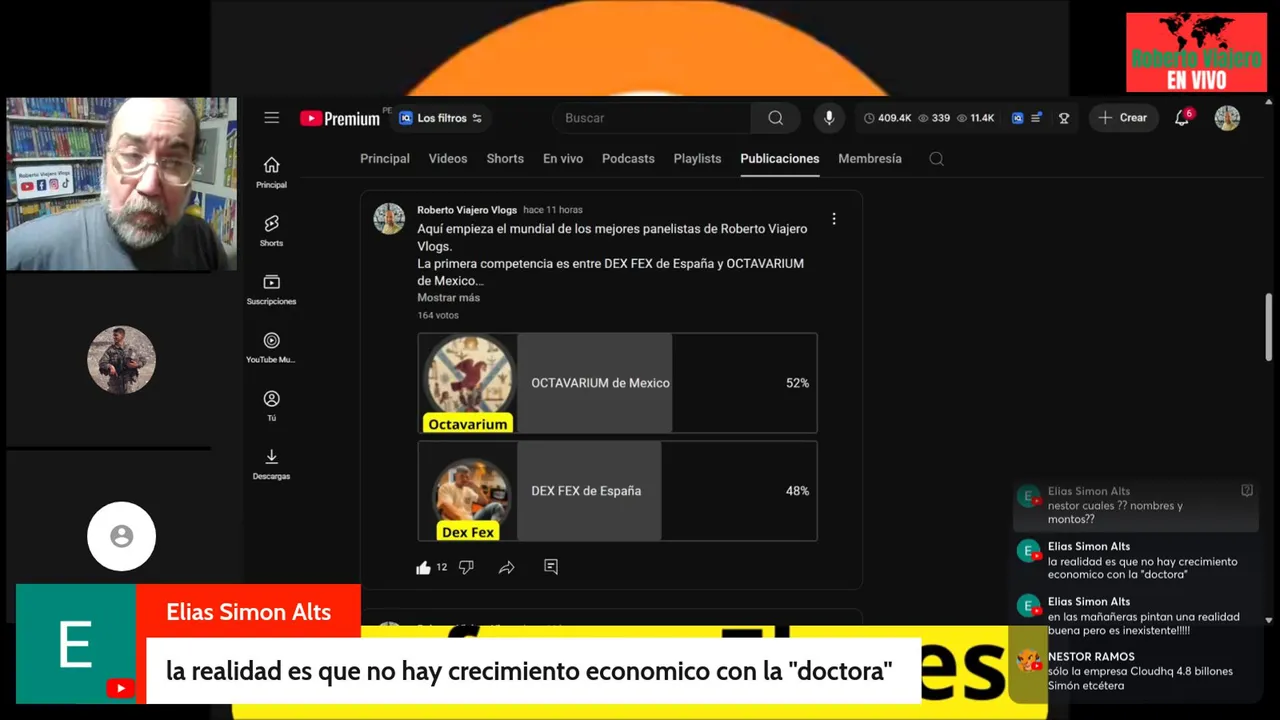Click the magnifier search submit button
Viewport: 1280px width, 720px height.
[775, 118]
